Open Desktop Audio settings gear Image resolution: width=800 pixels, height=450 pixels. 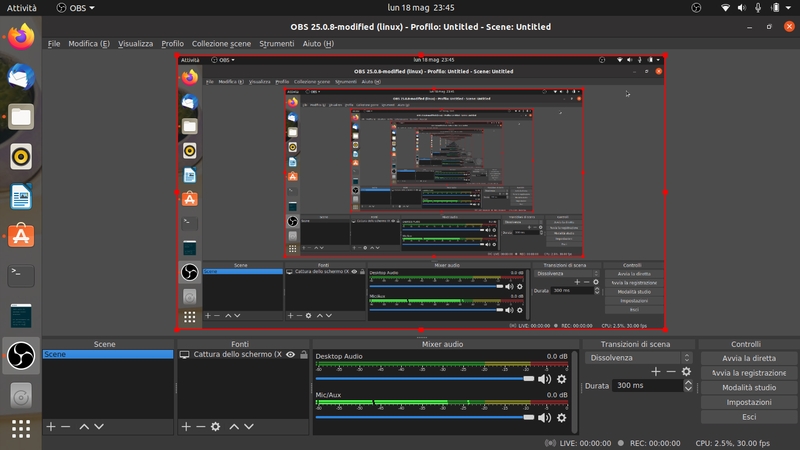point(562,379)
